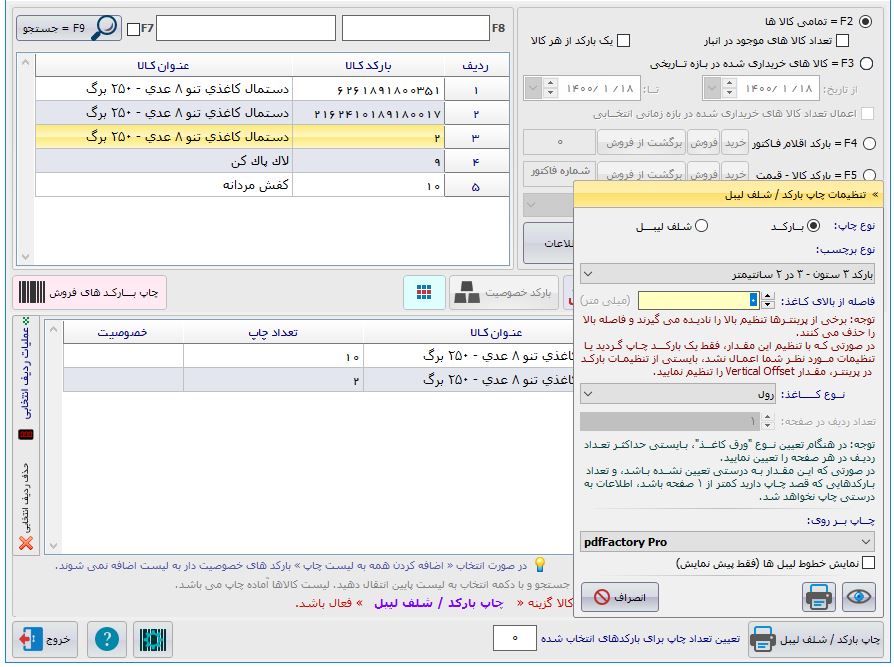Click the barcode scan icon at bottom
The width and height of the screenshot is (894, 667).
click(x=152, y=638)
